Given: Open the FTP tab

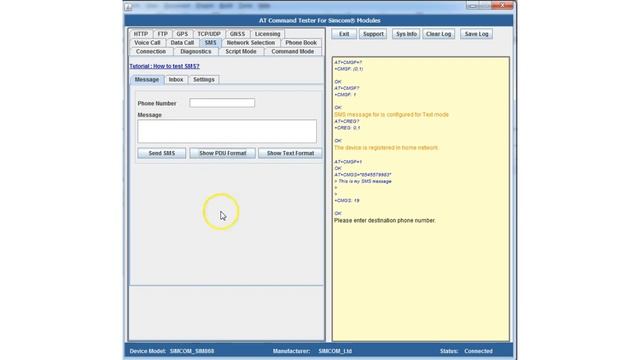Looking at the screenshot, I should click(x=162, y=34).
